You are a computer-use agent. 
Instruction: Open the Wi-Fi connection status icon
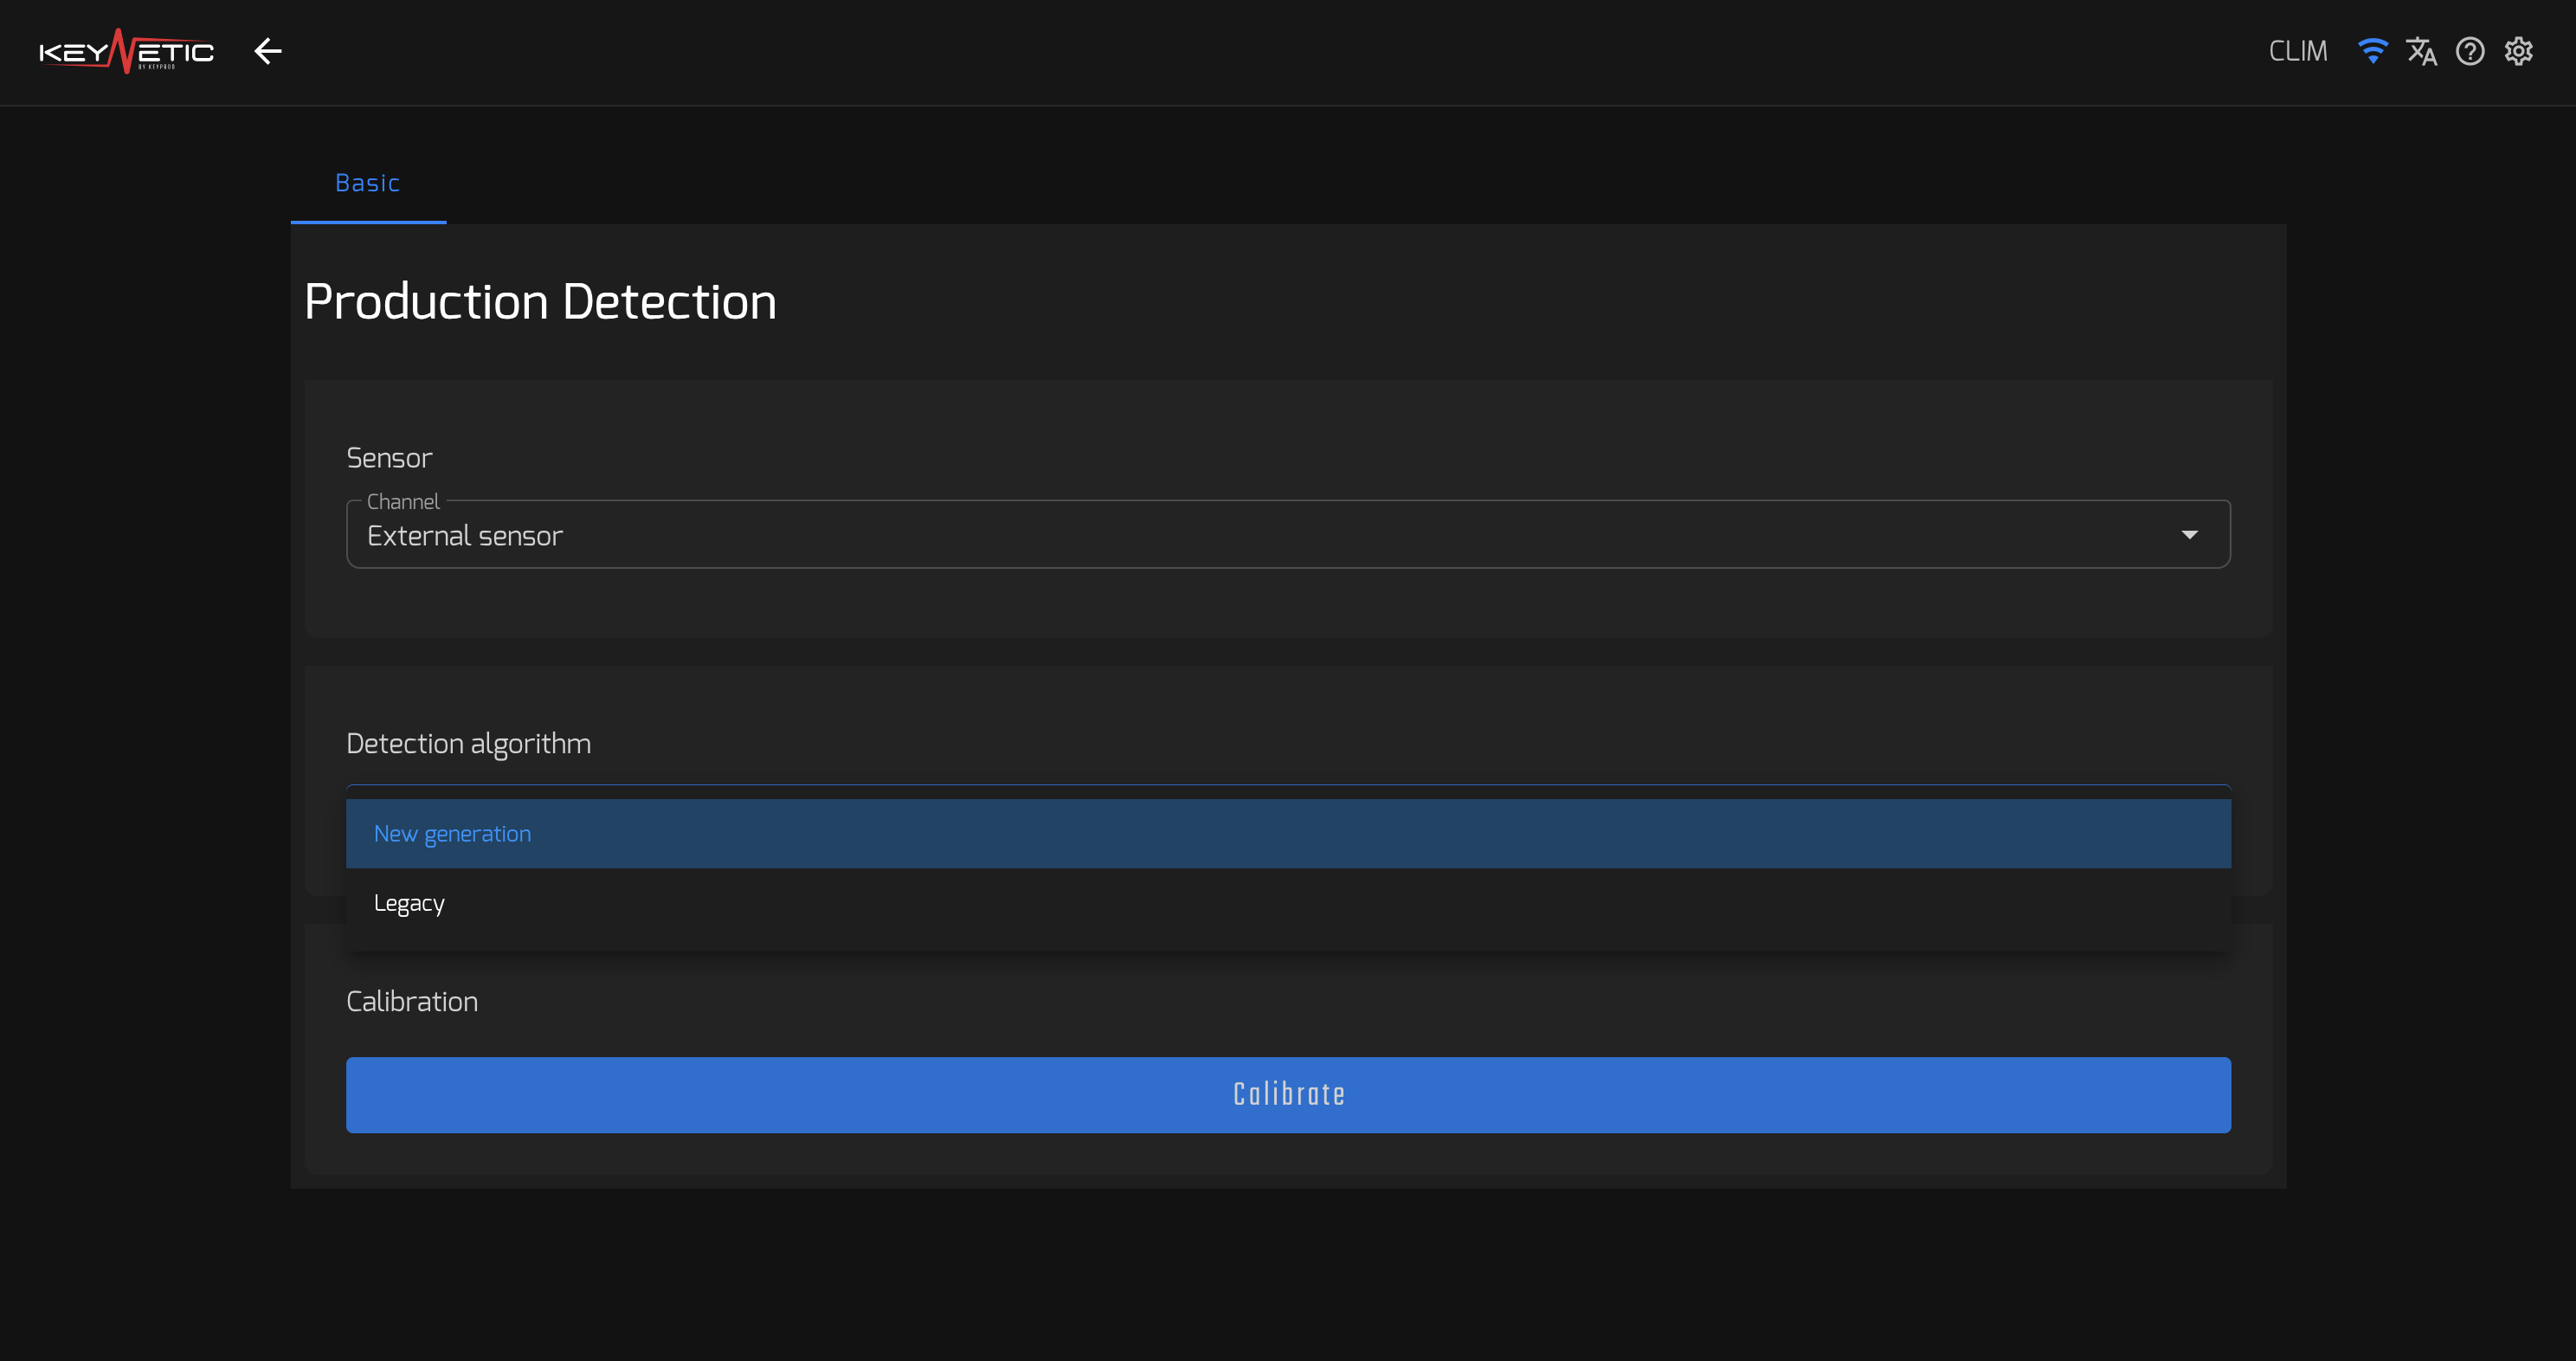point(2373,51)
